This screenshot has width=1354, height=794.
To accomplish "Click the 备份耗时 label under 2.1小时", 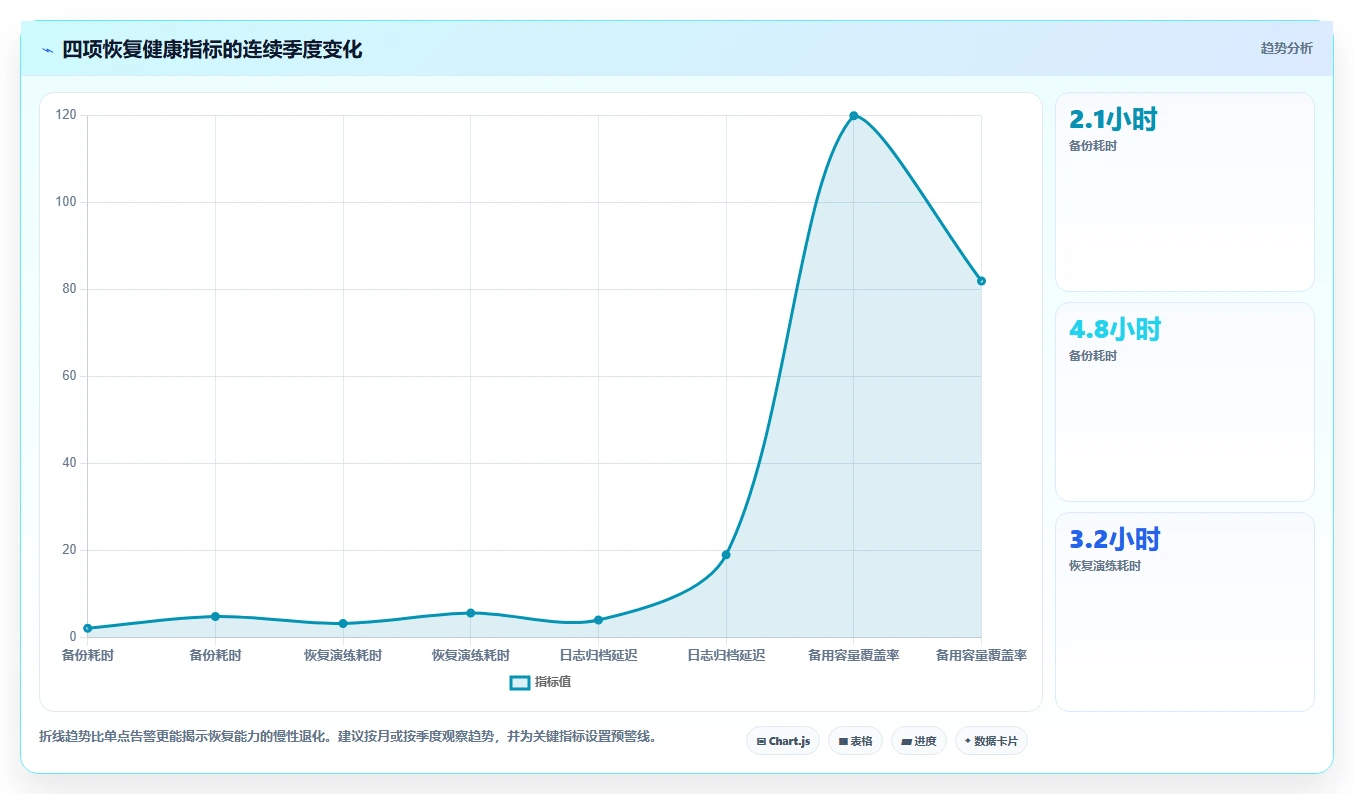I will point(1093,146).
